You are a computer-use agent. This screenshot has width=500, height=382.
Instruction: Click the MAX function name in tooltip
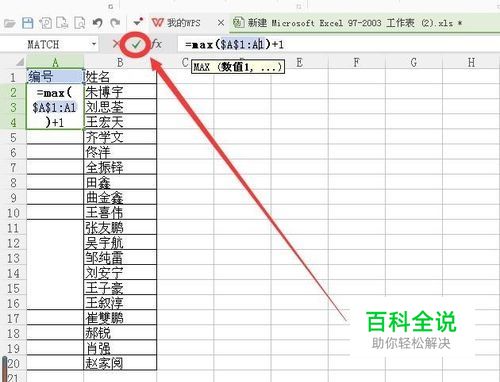pyautogui.click(x=201, y=67)
